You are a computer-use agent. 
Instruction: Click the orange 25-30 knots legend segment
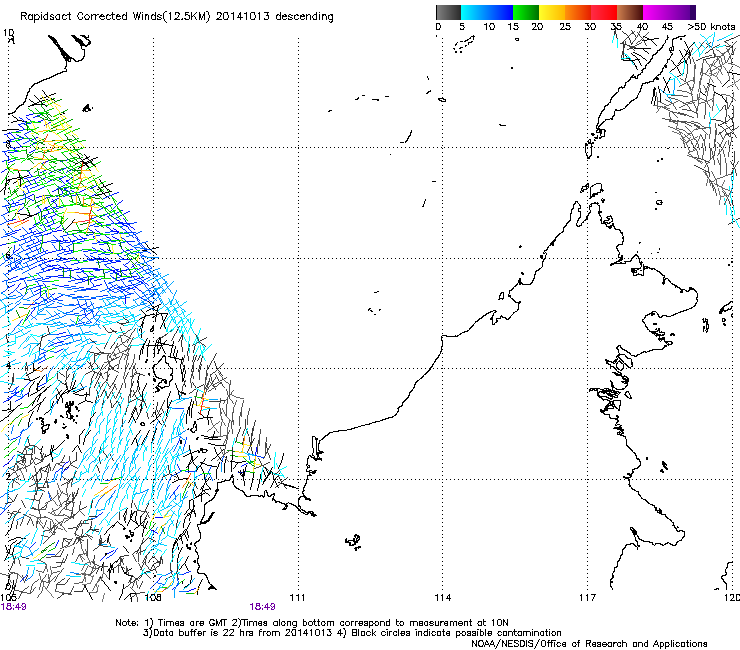coord(578,12)
